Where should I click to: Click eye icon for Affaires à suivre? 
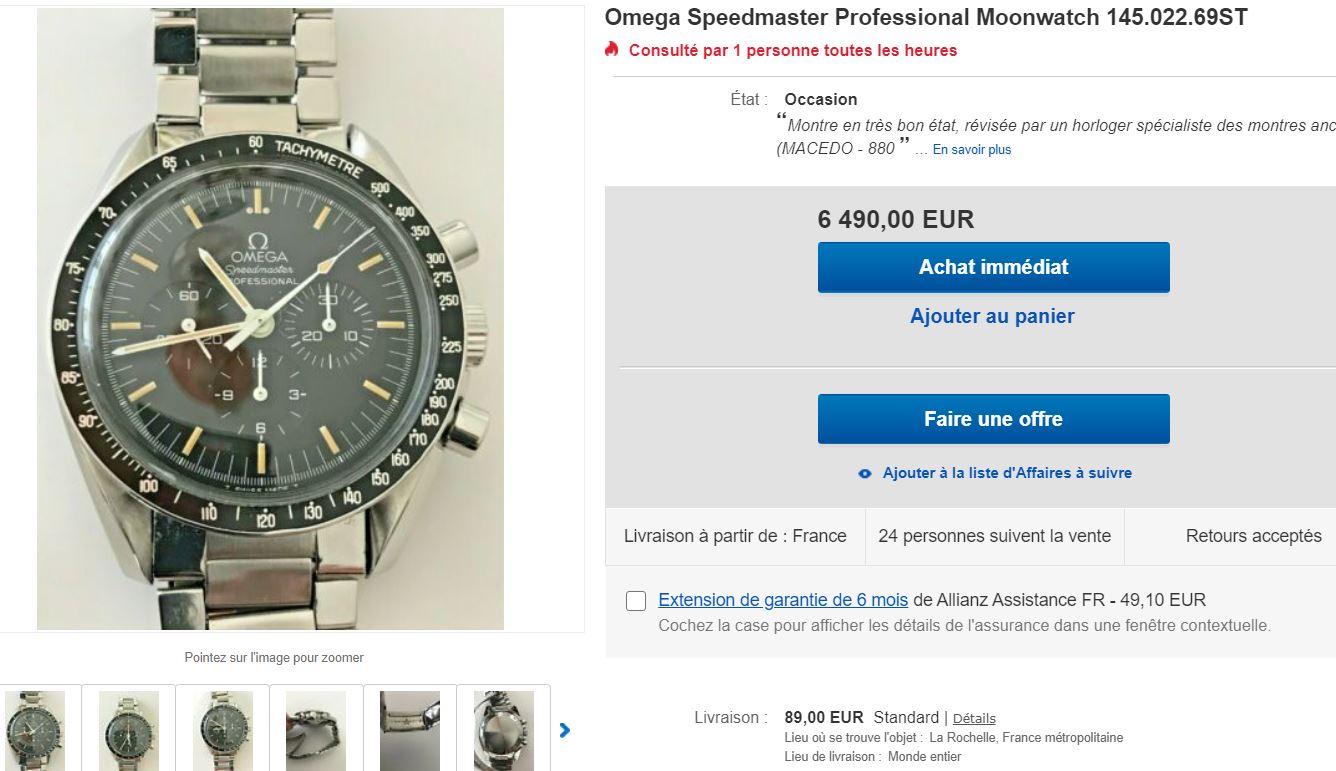[x=865, y=474]
